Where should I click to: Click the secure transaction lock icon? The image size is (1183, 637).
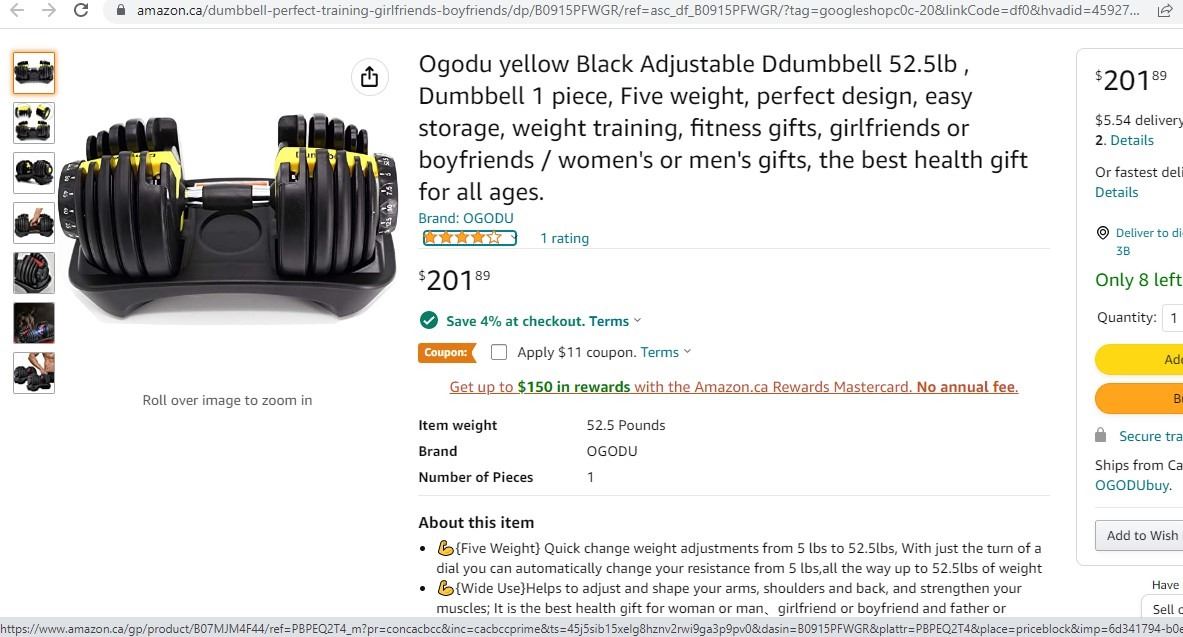1101,435
